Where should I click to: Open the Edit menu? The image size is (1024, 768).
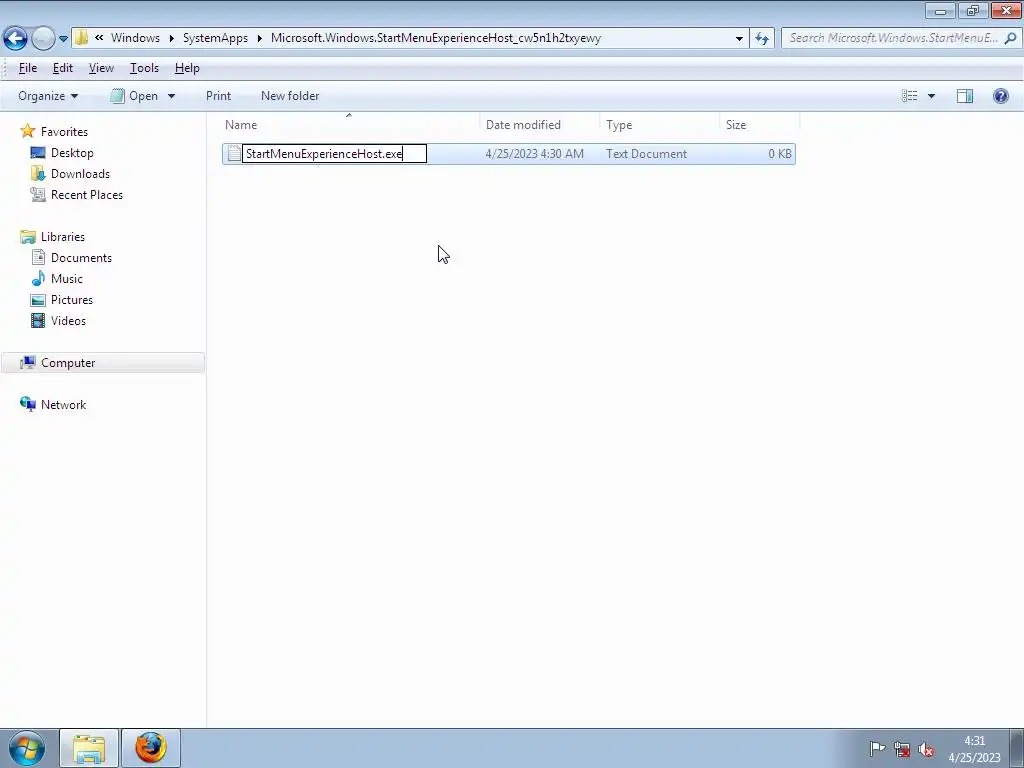63,68
